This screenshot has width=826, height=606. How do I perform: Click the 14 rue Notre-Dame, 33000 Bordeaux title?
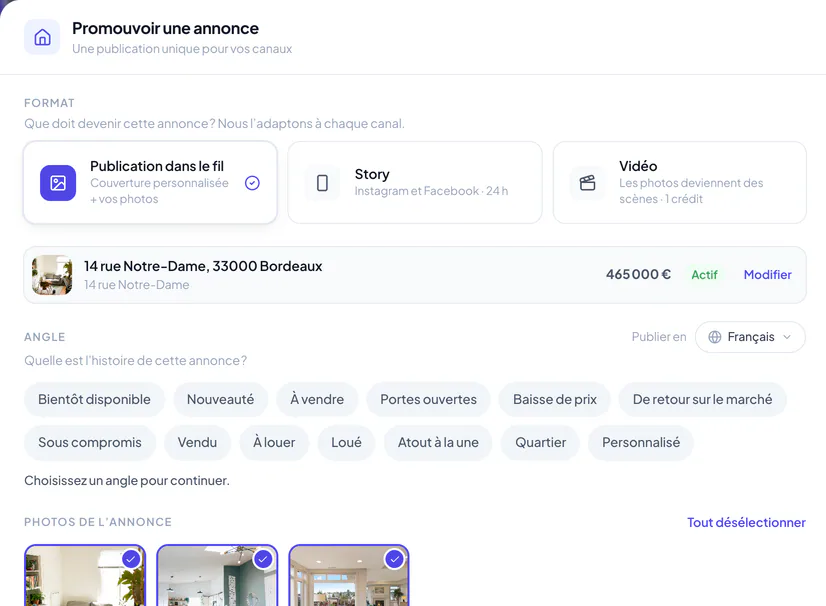(x=203, y=266)
